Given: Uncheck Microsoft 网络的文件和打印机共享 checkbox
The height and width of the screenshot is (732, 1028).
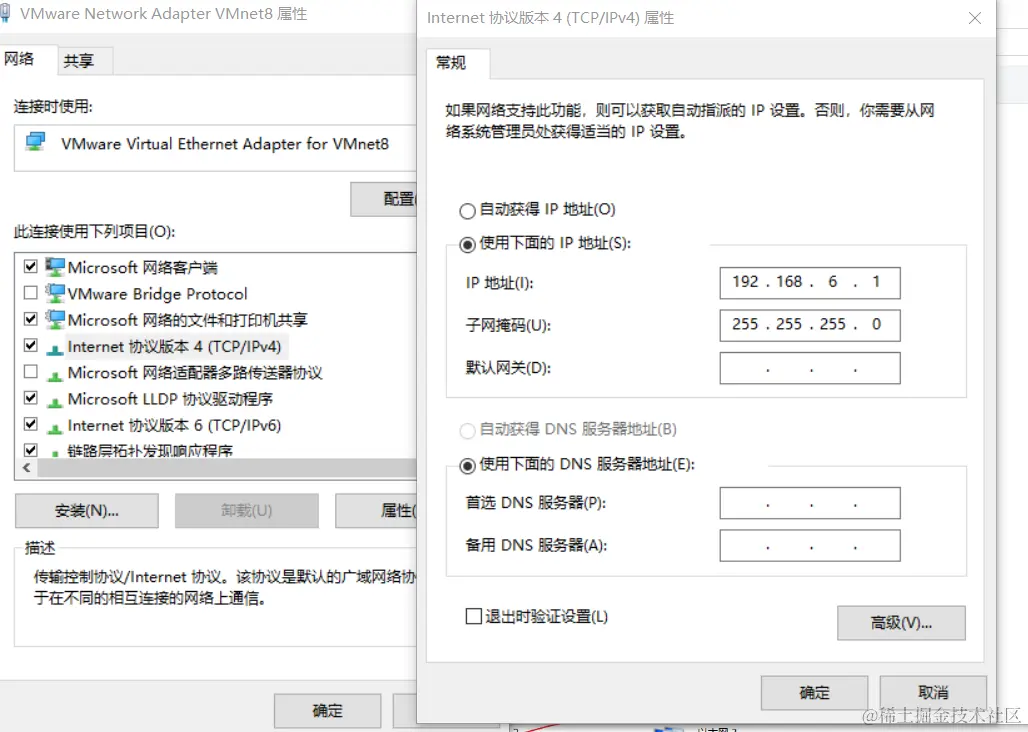Looking at the screenshot, I should point(30,318).
